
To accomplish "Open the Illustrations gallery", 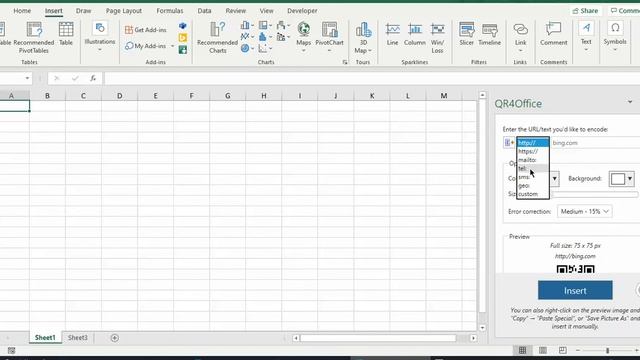I will 100,37.
